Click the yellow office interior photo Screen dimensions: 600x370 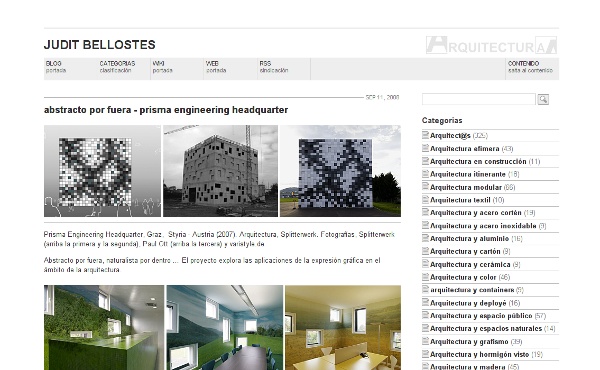click(343, 328)
